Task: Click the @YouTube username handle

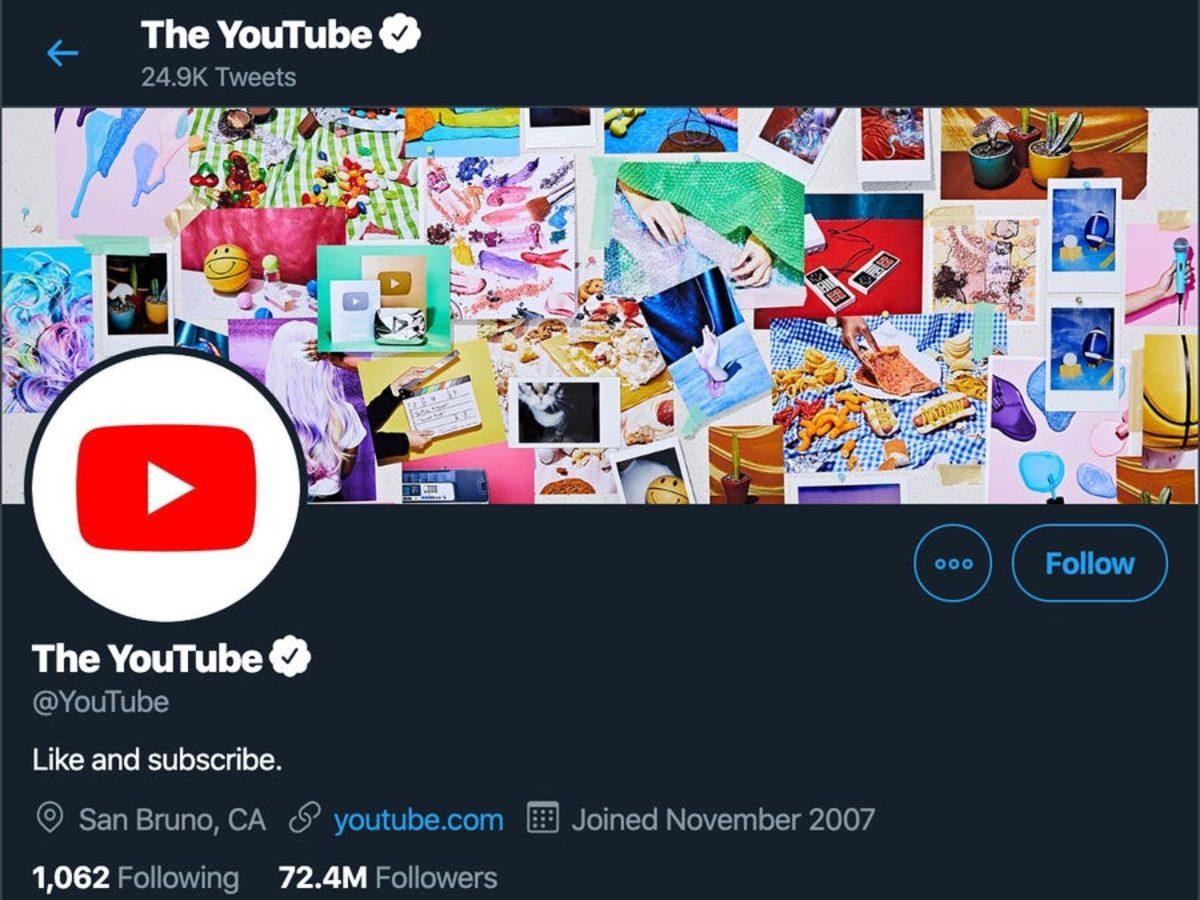Action: (100, 701)
